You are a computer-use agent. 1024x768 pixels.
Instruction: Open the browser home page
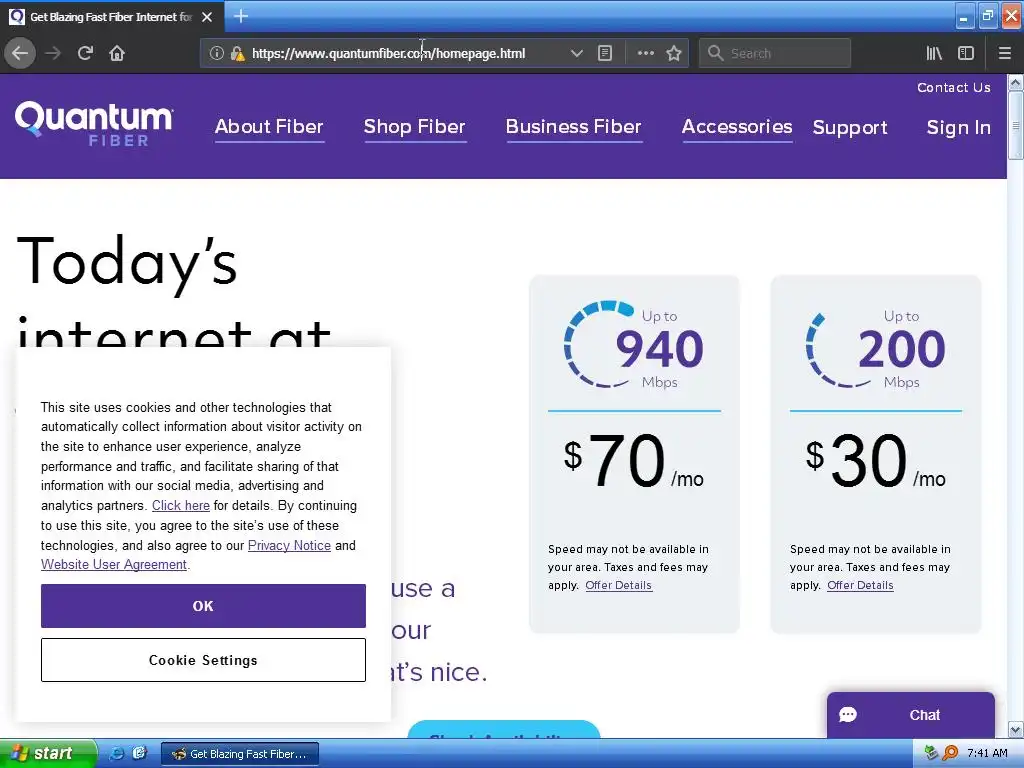coord(117,53)
